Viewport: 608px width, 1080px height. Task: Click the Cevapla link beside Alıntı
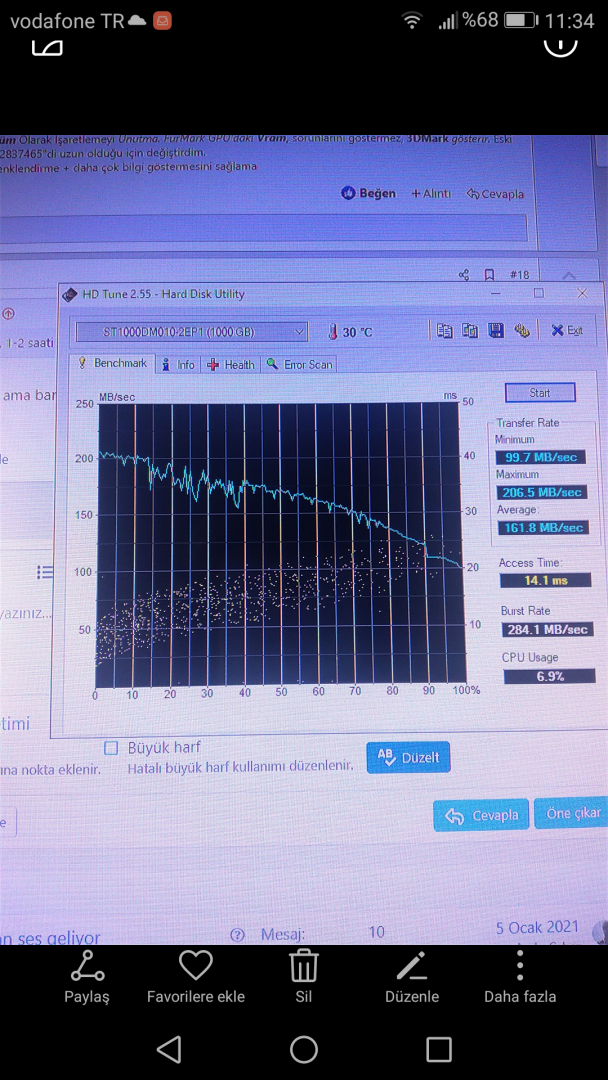pos(495,194)
